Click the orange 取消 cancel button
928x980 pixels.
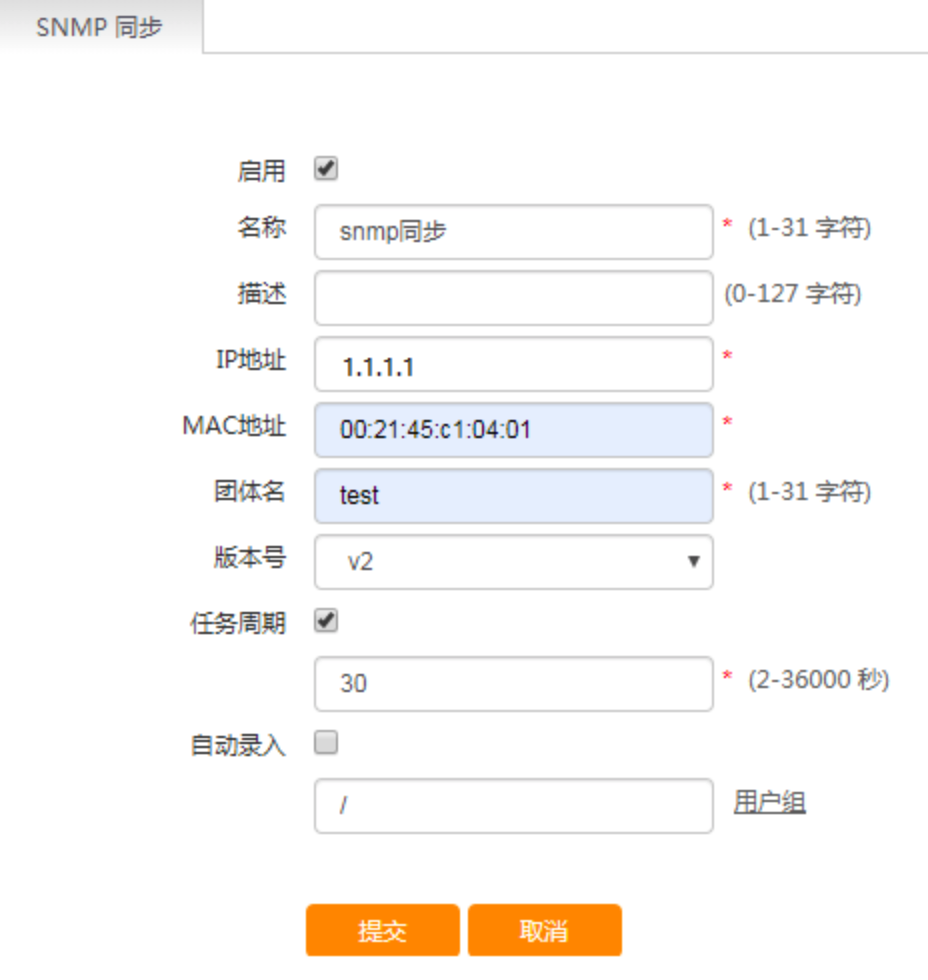[544, 930]
